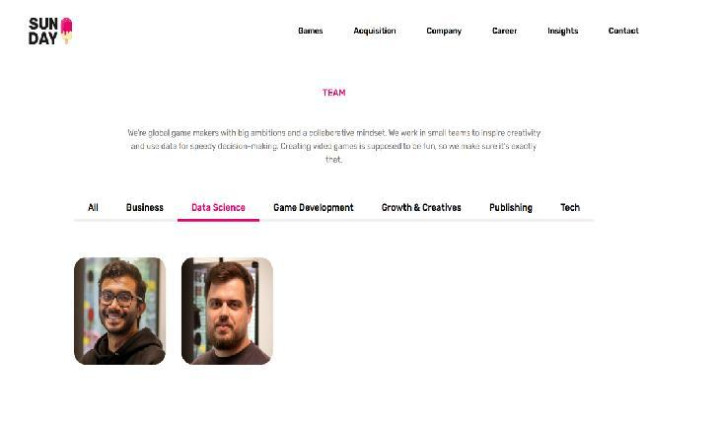Open the Contact page link
This screenshot has height=424, width=720.
[x=623, y=31]
